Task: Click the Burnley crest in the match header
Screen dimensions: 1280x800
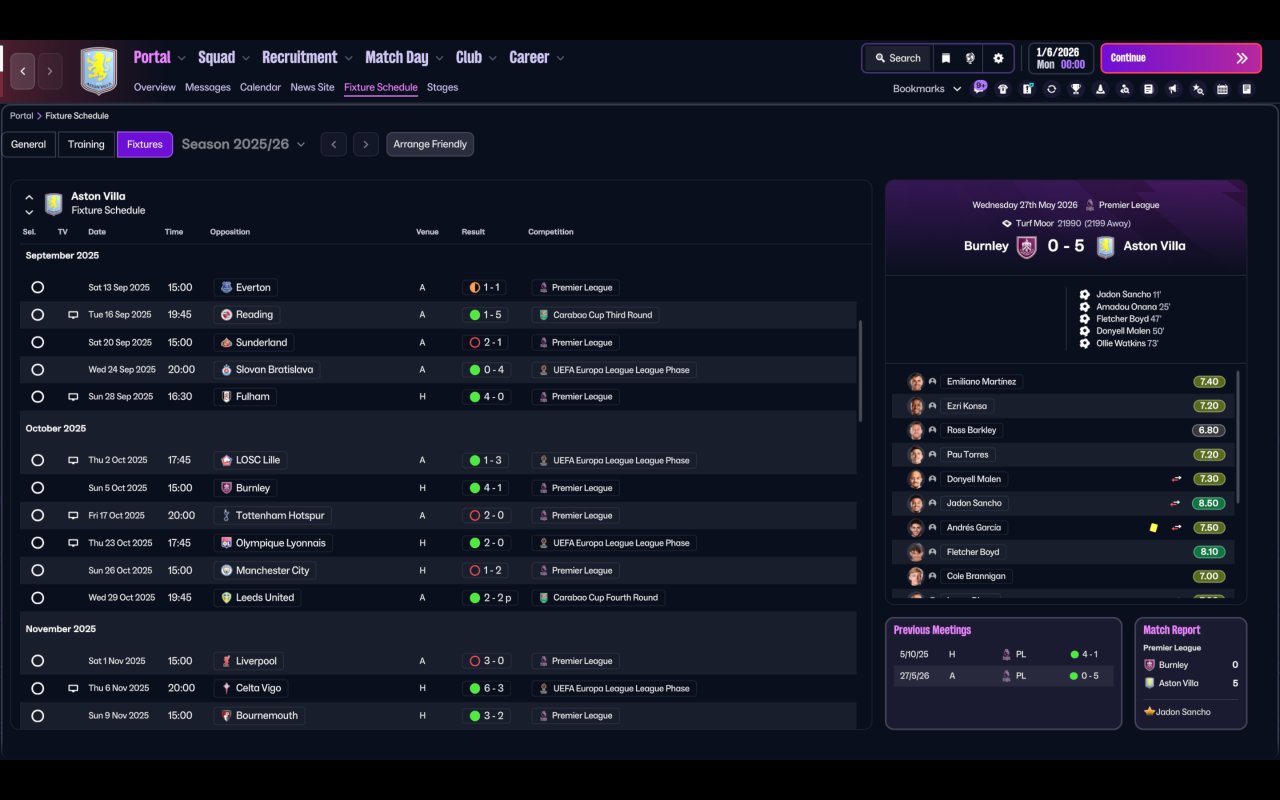Action: click(1027, 247)
